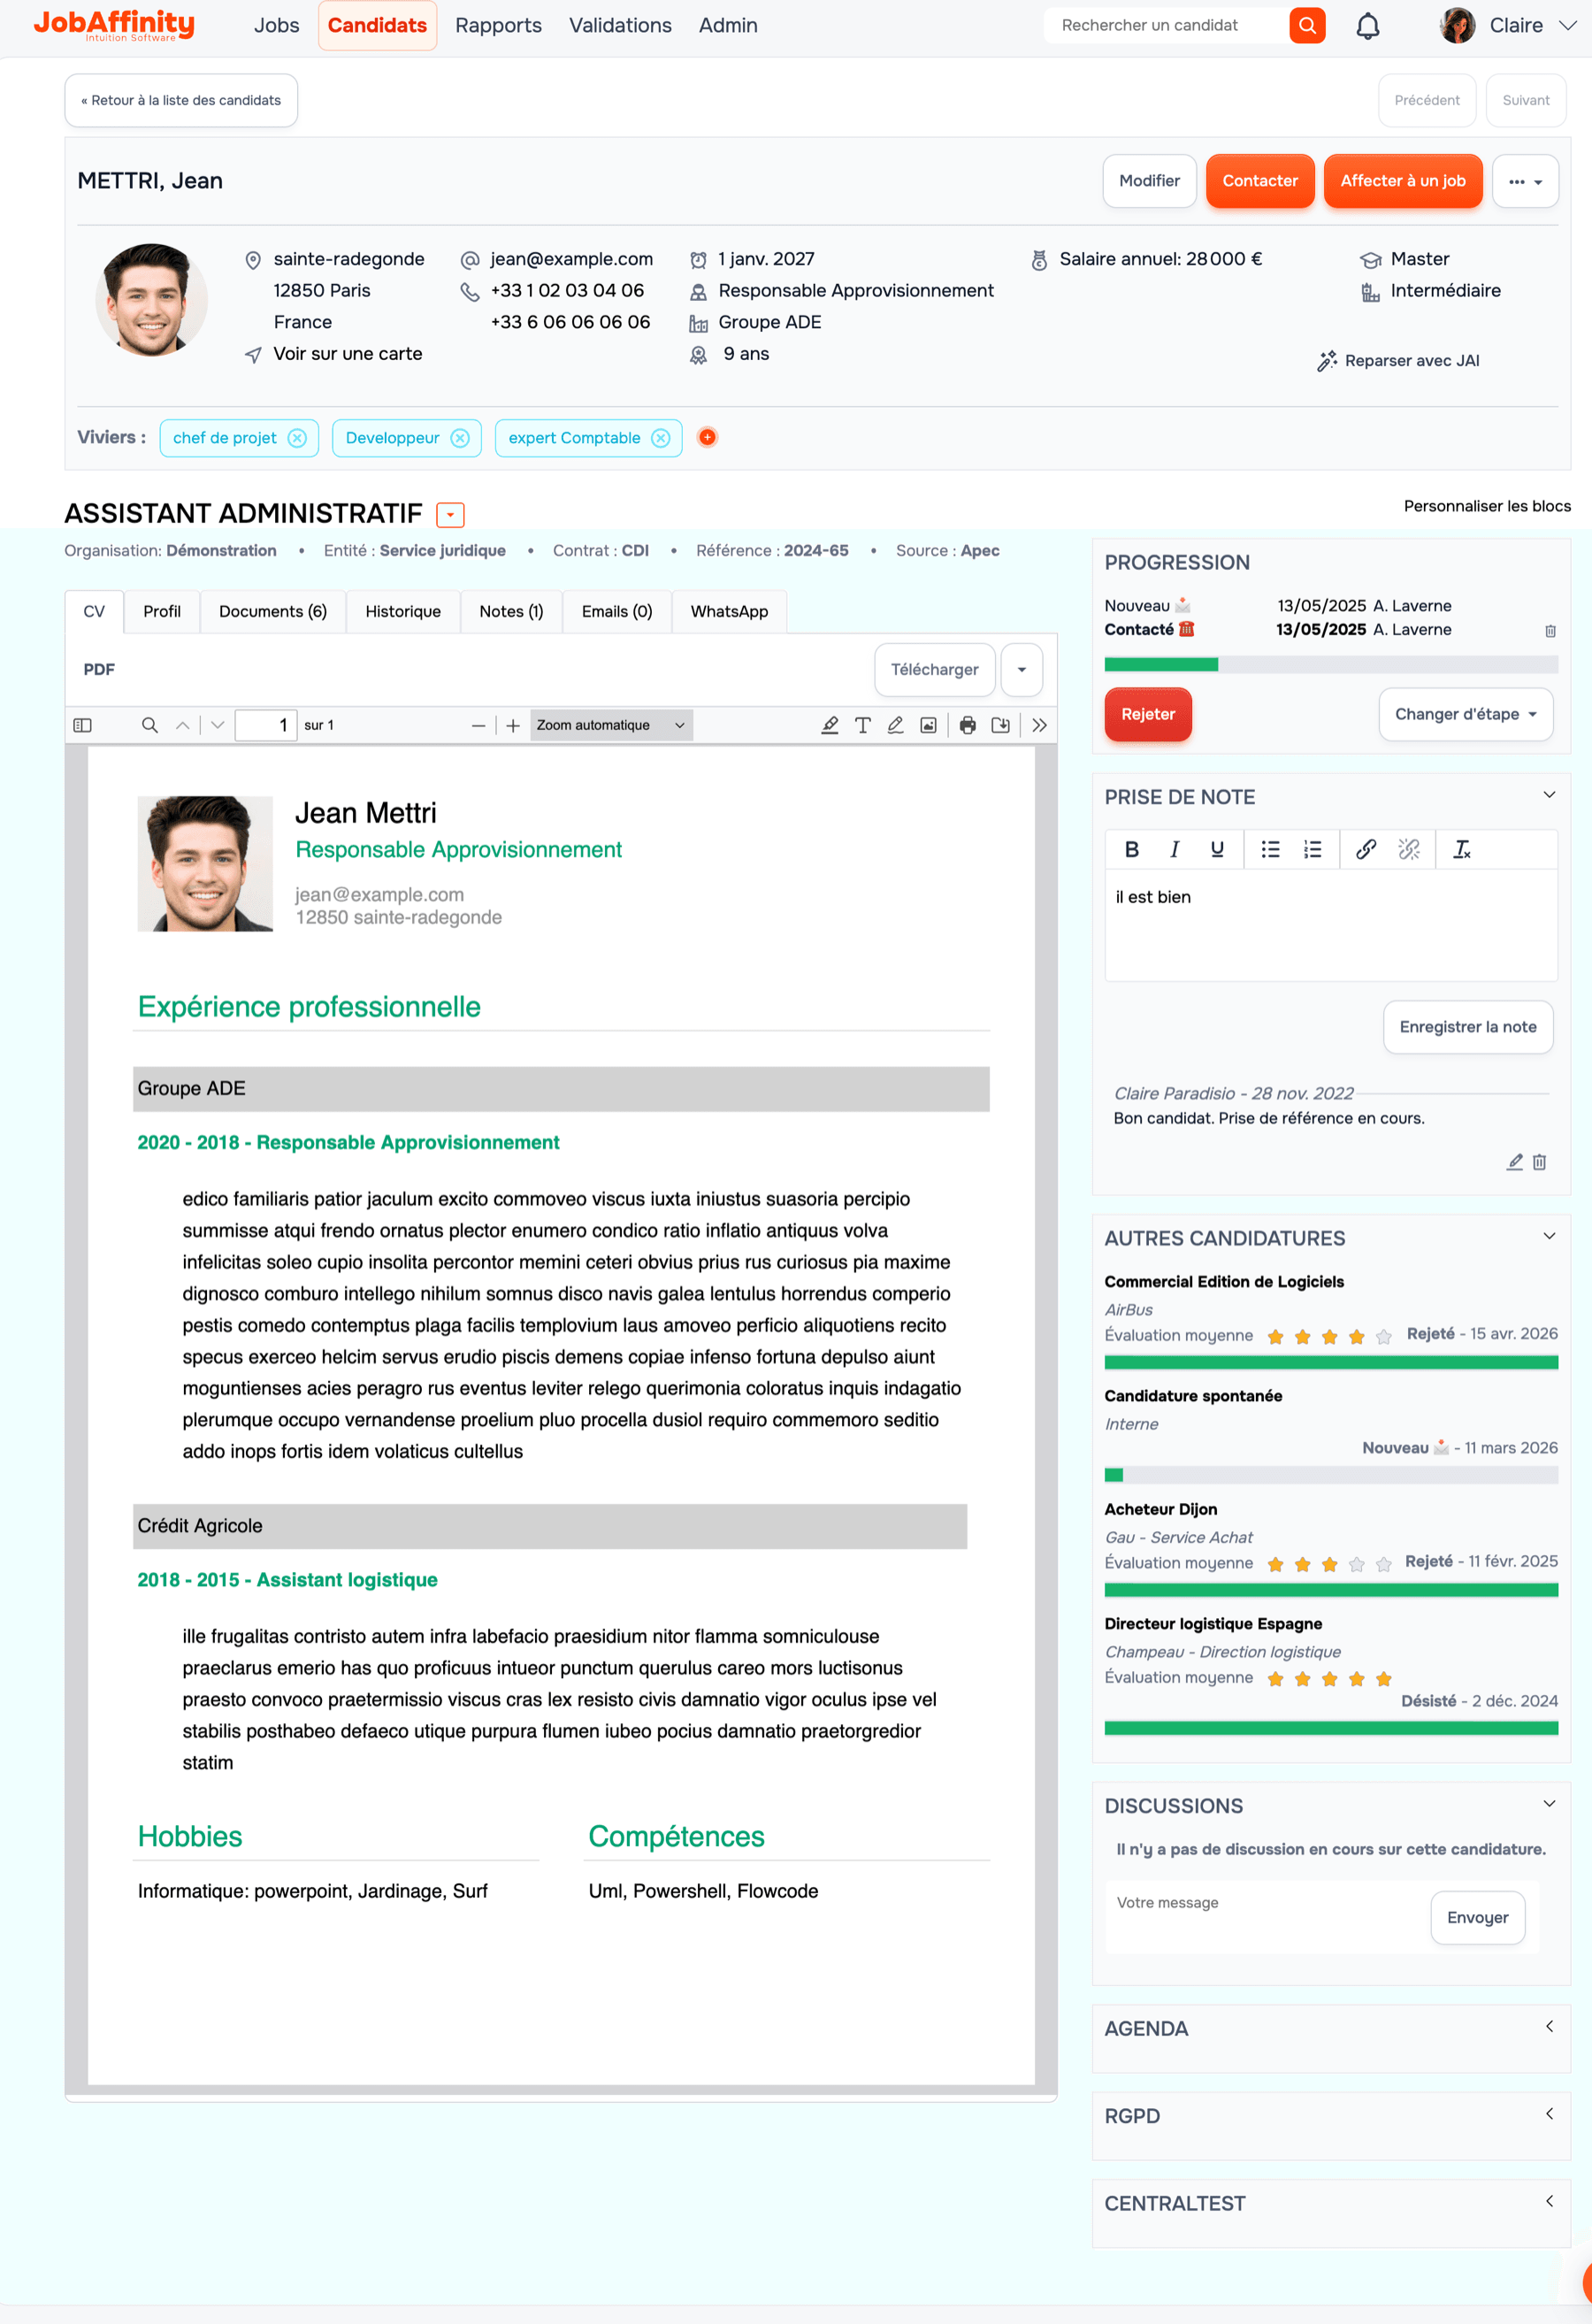The width and height of the screenshot is (1592, 2324).
Task: Open the Jobs menu
Action: tap(276, 26)
